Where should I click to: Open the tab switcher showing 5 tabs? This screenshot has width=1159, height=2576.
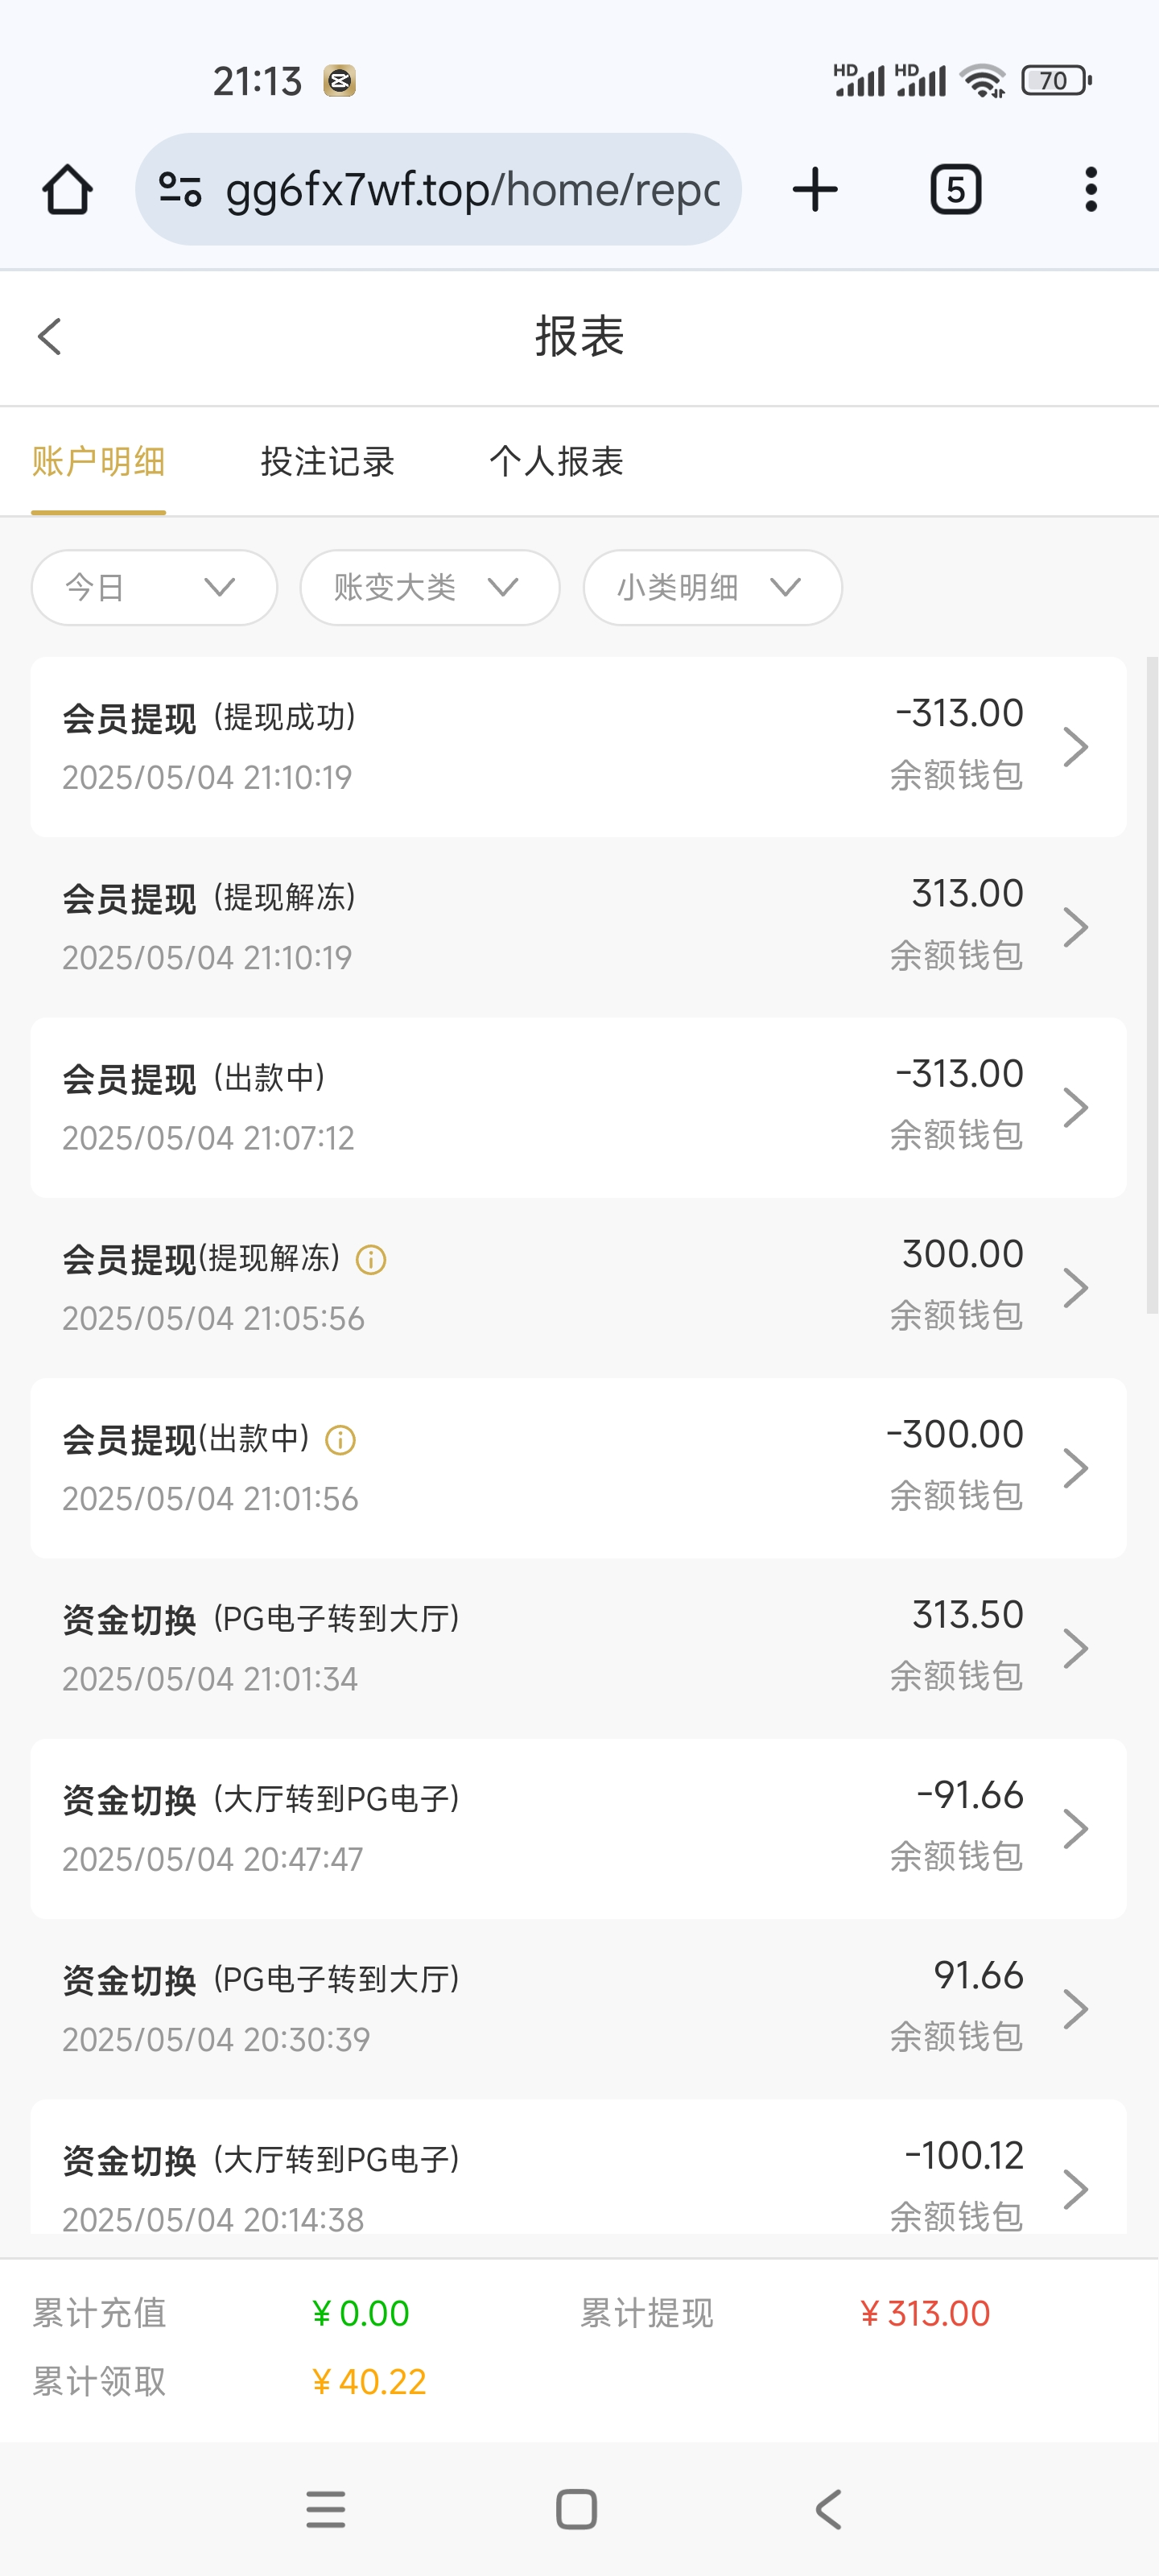[955, 189]
